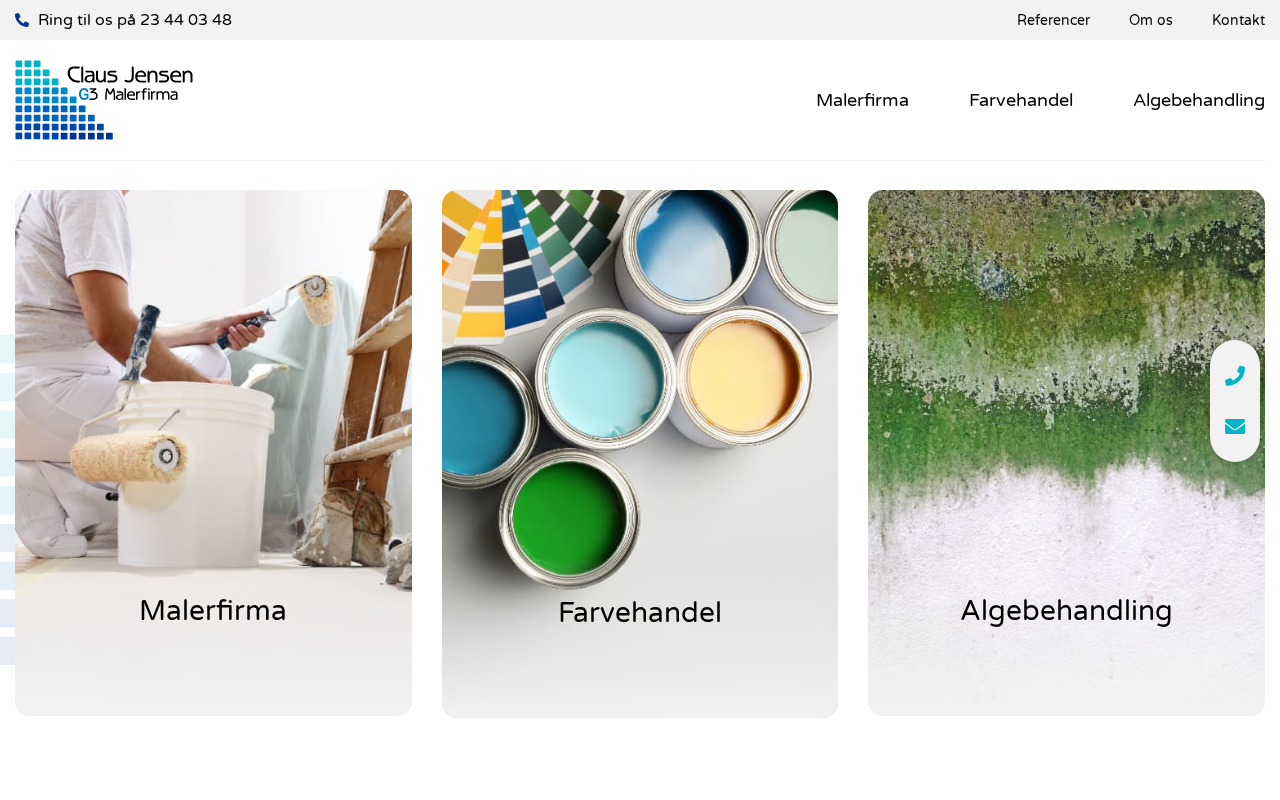This screenshot has height=800, width=1280.
Task: Click the Farvehandel card title
Action: tap(640, 613)
